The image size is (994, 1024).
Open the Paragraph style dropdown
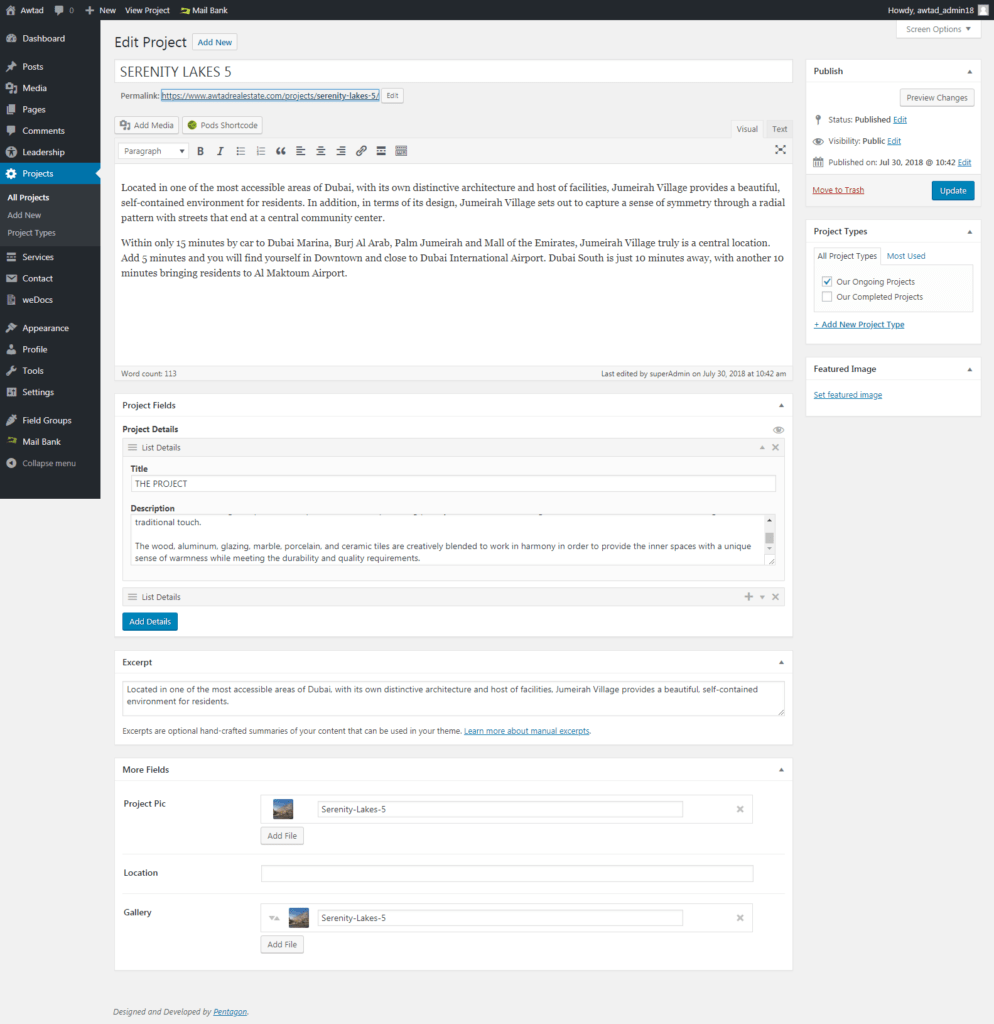coord(152,150)
